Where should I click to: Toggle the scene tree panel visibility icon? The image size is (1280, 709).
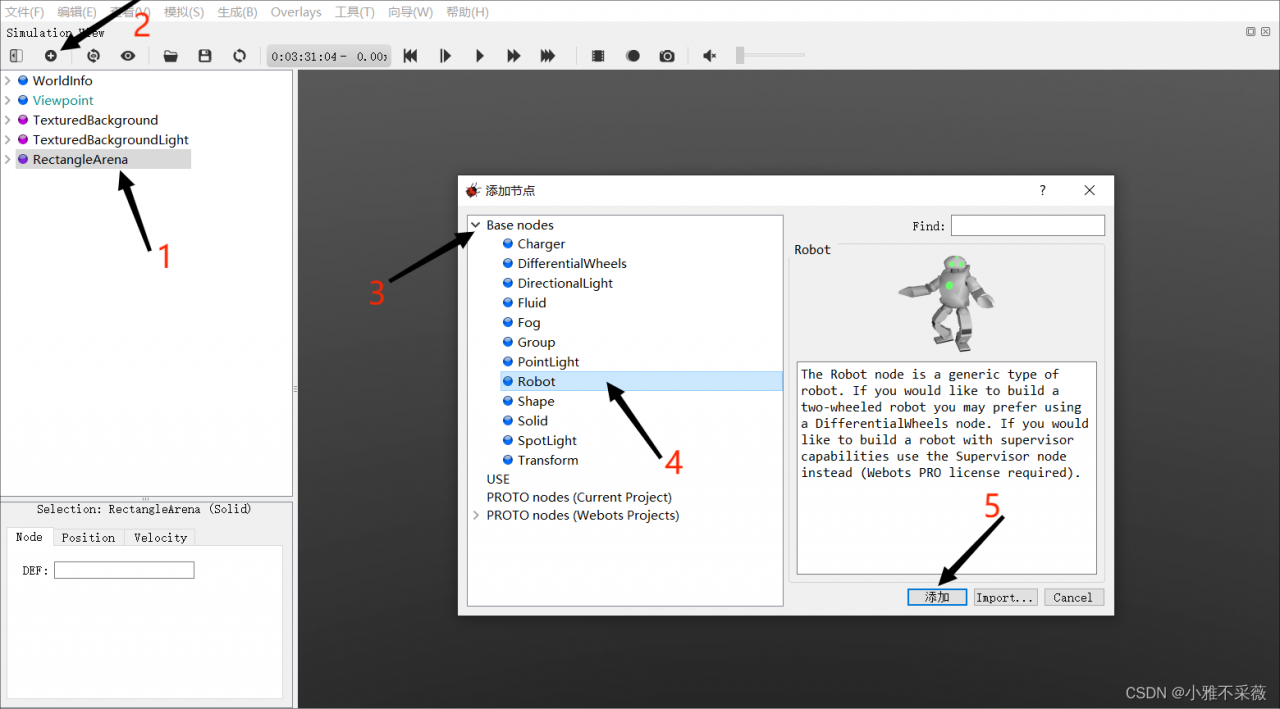click(16, 56)
